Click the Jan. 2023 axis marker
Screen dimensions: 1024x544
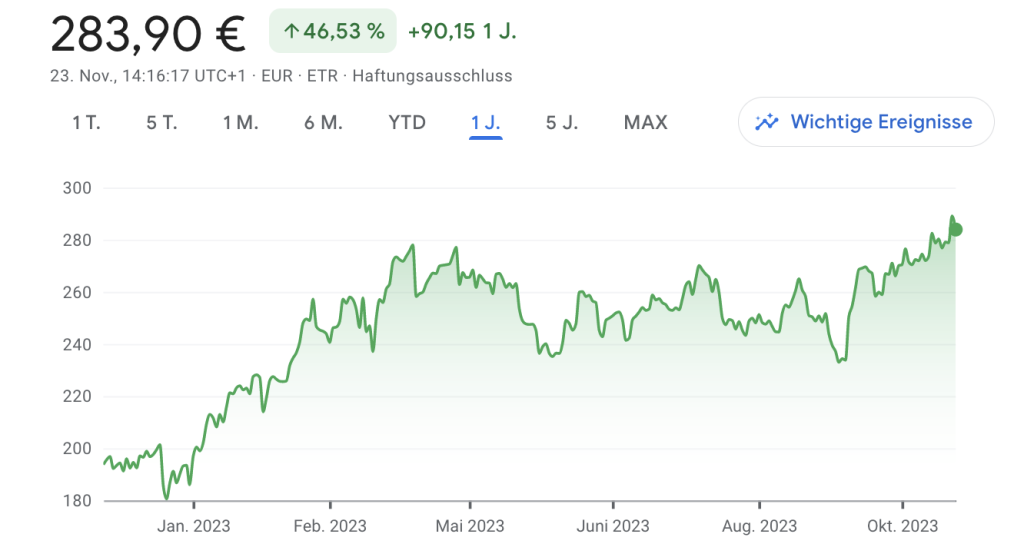point(193,526)
